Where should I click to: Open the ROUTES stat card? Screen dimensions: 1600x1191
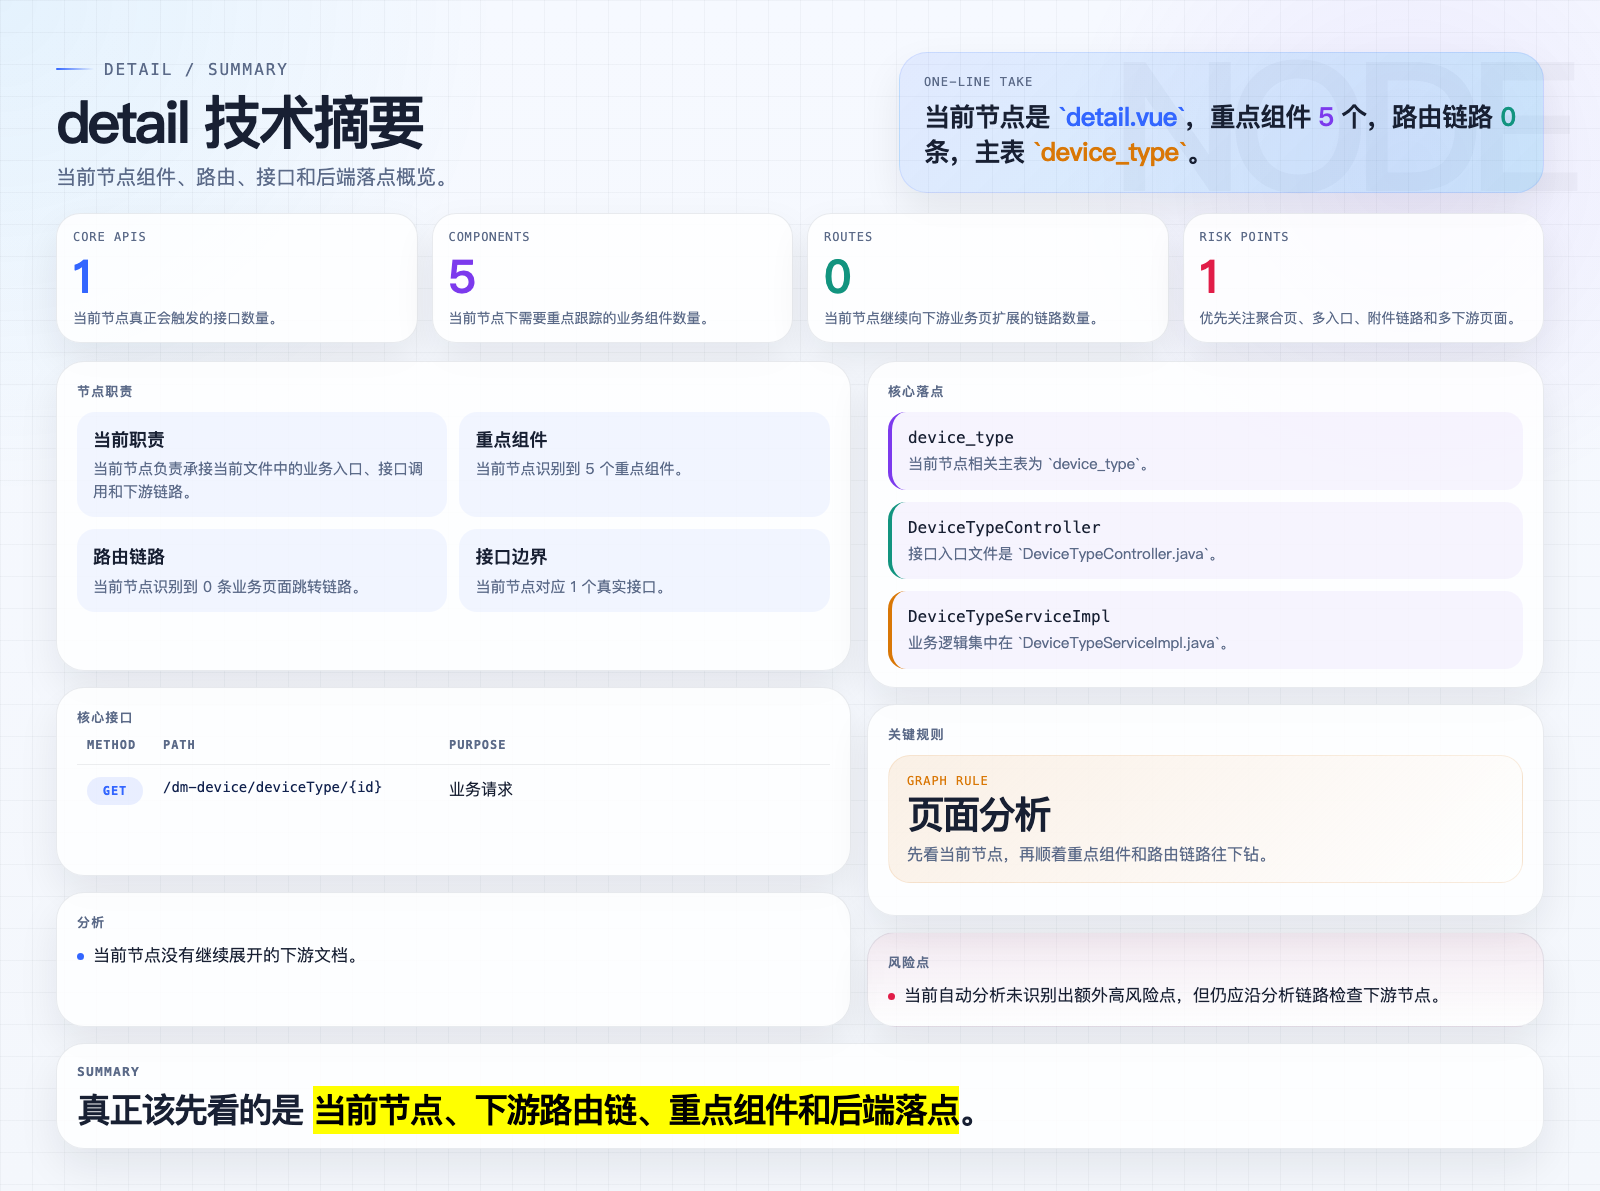point(988,278)
